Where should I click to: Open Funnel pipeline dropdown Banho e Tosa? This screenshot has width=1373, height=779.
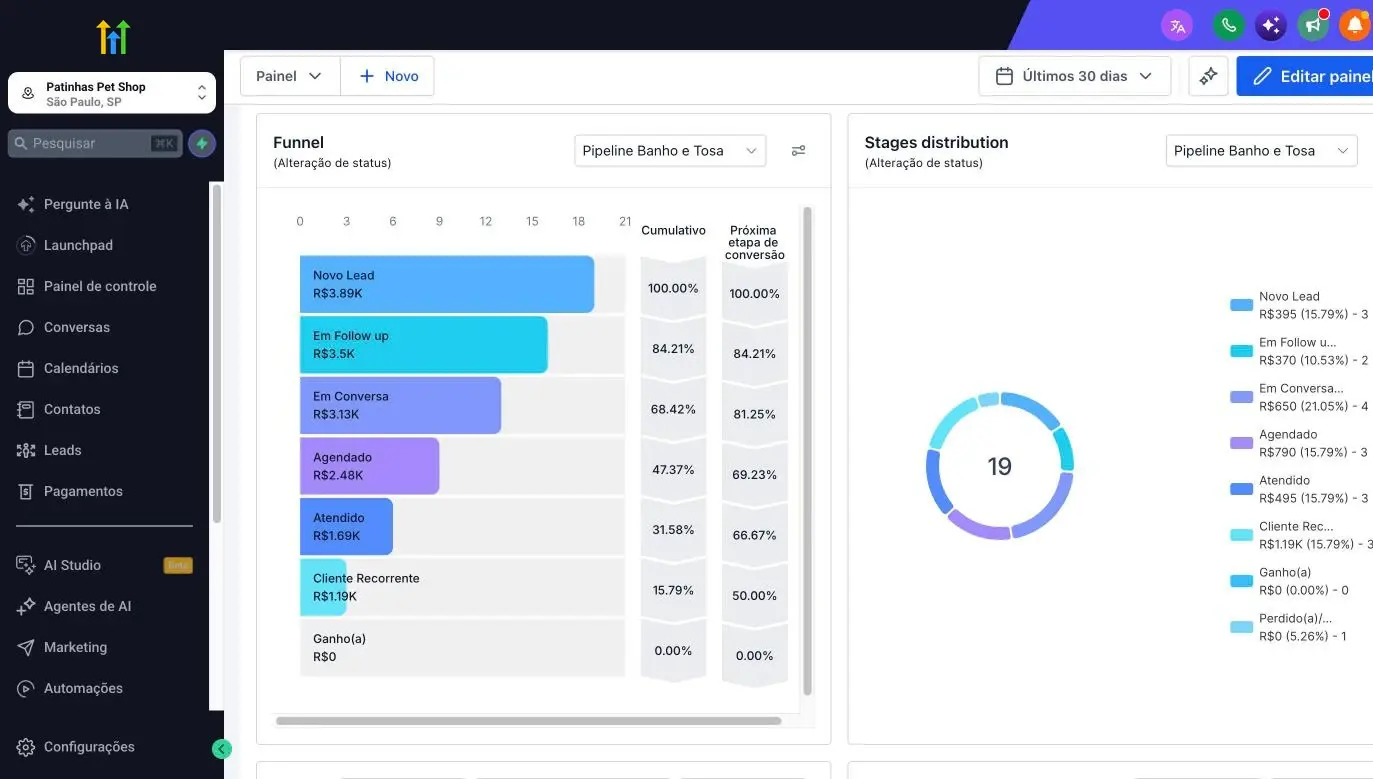670,151
